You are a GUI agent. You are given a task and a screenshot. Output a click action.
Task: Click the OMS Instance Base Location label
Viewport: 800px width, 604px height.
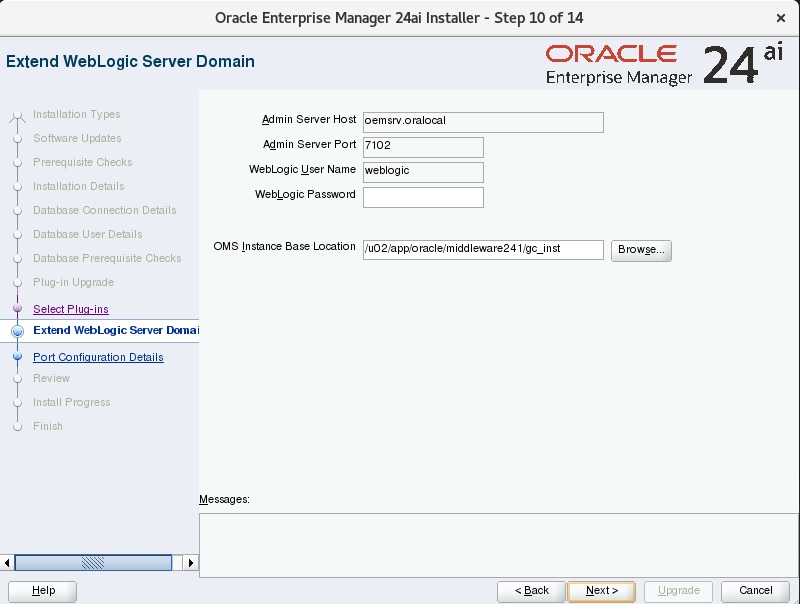point(284,246)
